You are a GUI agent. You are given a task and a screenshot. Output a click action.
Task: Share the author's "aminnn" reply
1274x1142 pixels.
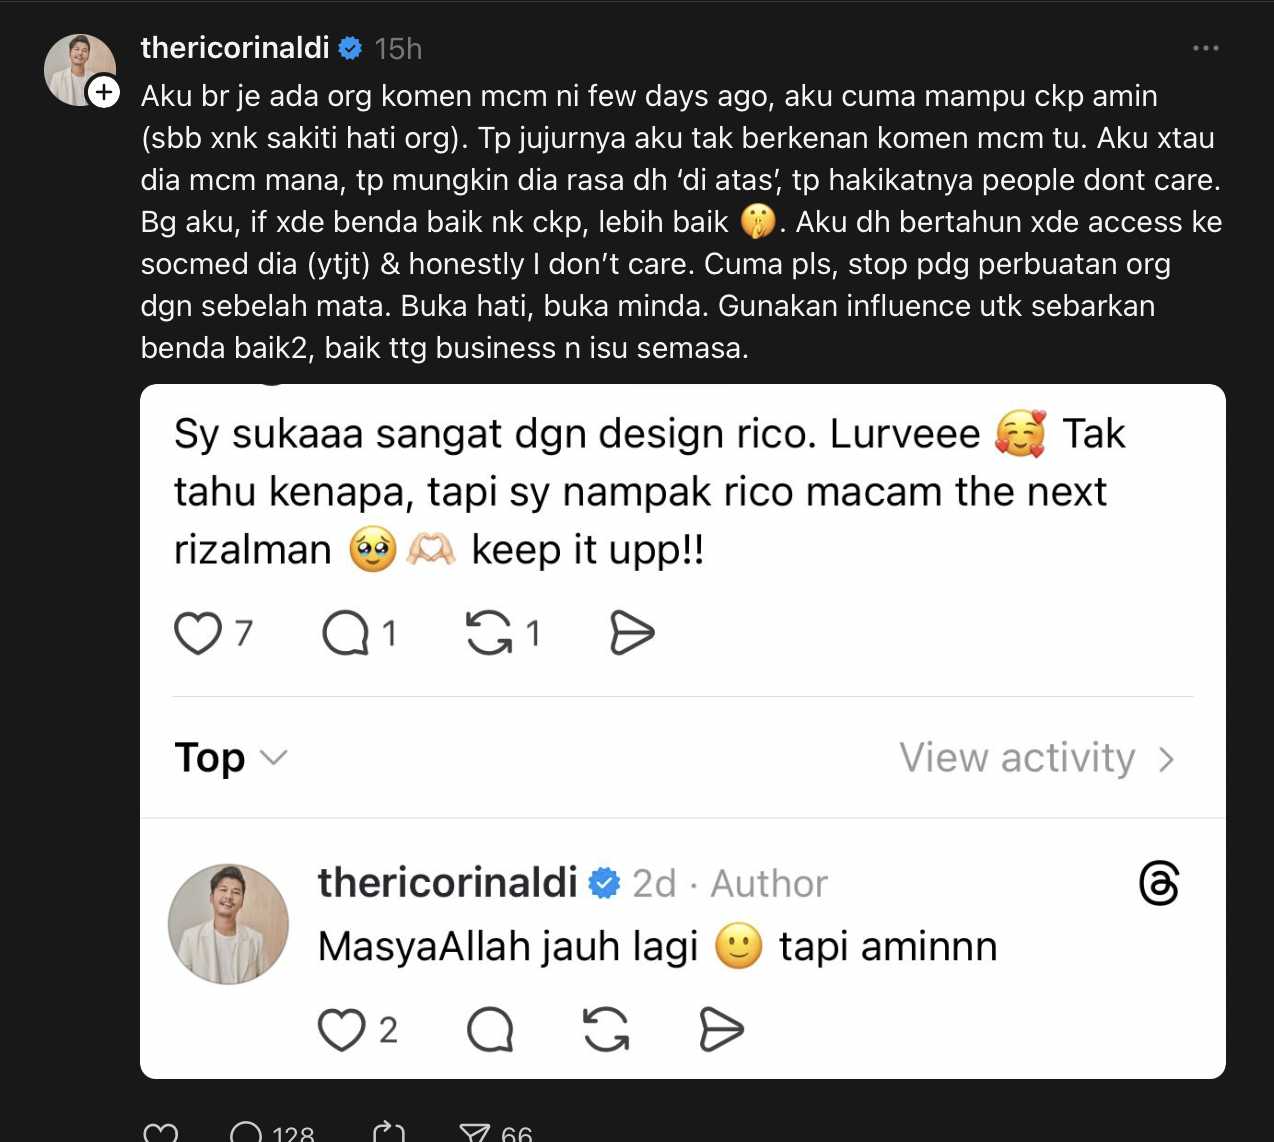click(721, 1030)
